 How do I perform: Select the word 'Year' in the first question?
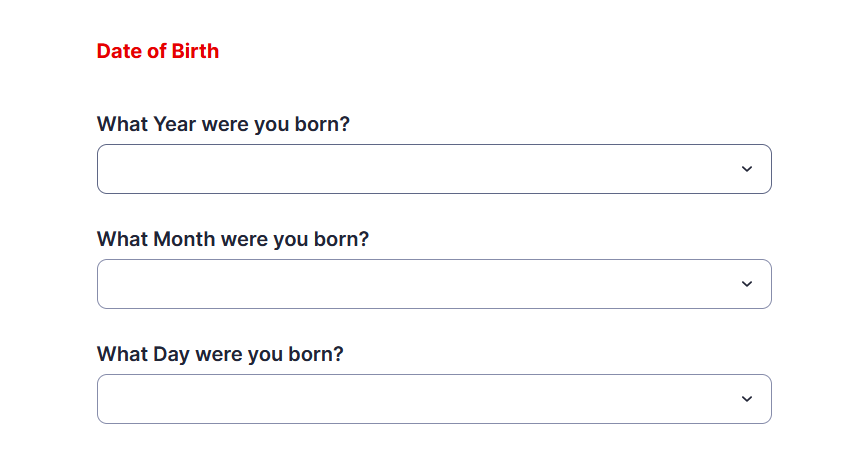174,124
